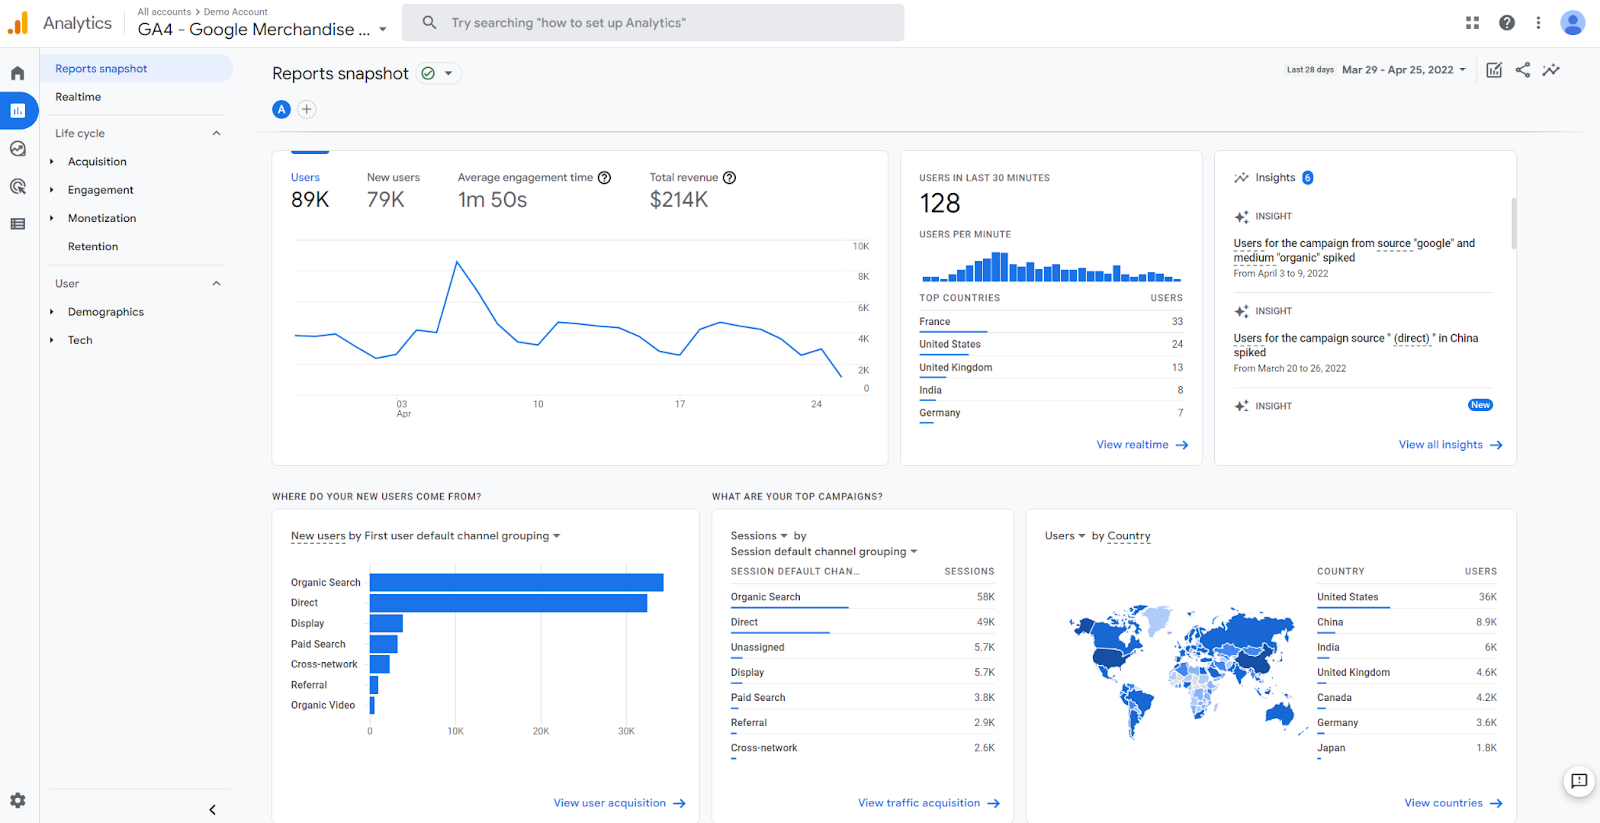
Task: Open the Explore icon in left rail
Action: (17, 149)
